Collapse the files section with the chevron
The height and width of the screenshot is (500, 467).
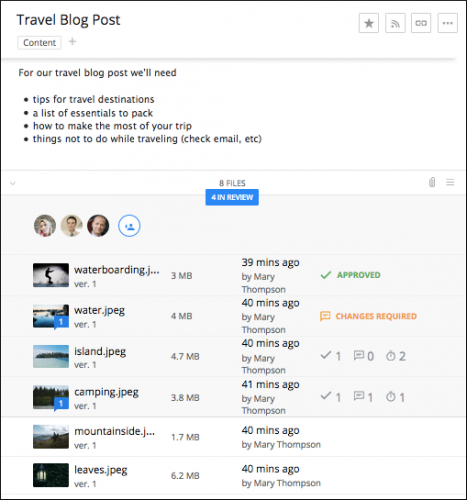(13, 183)
